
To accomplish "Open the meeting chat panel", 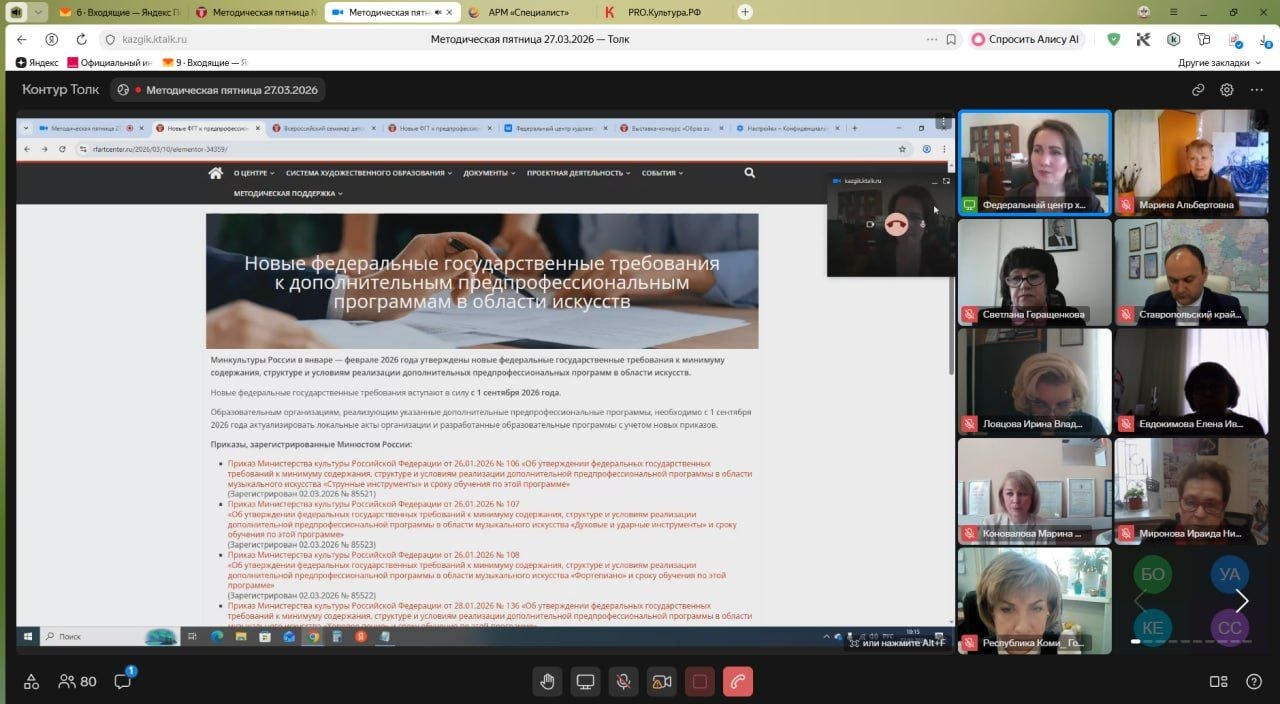I will point(123,682).
